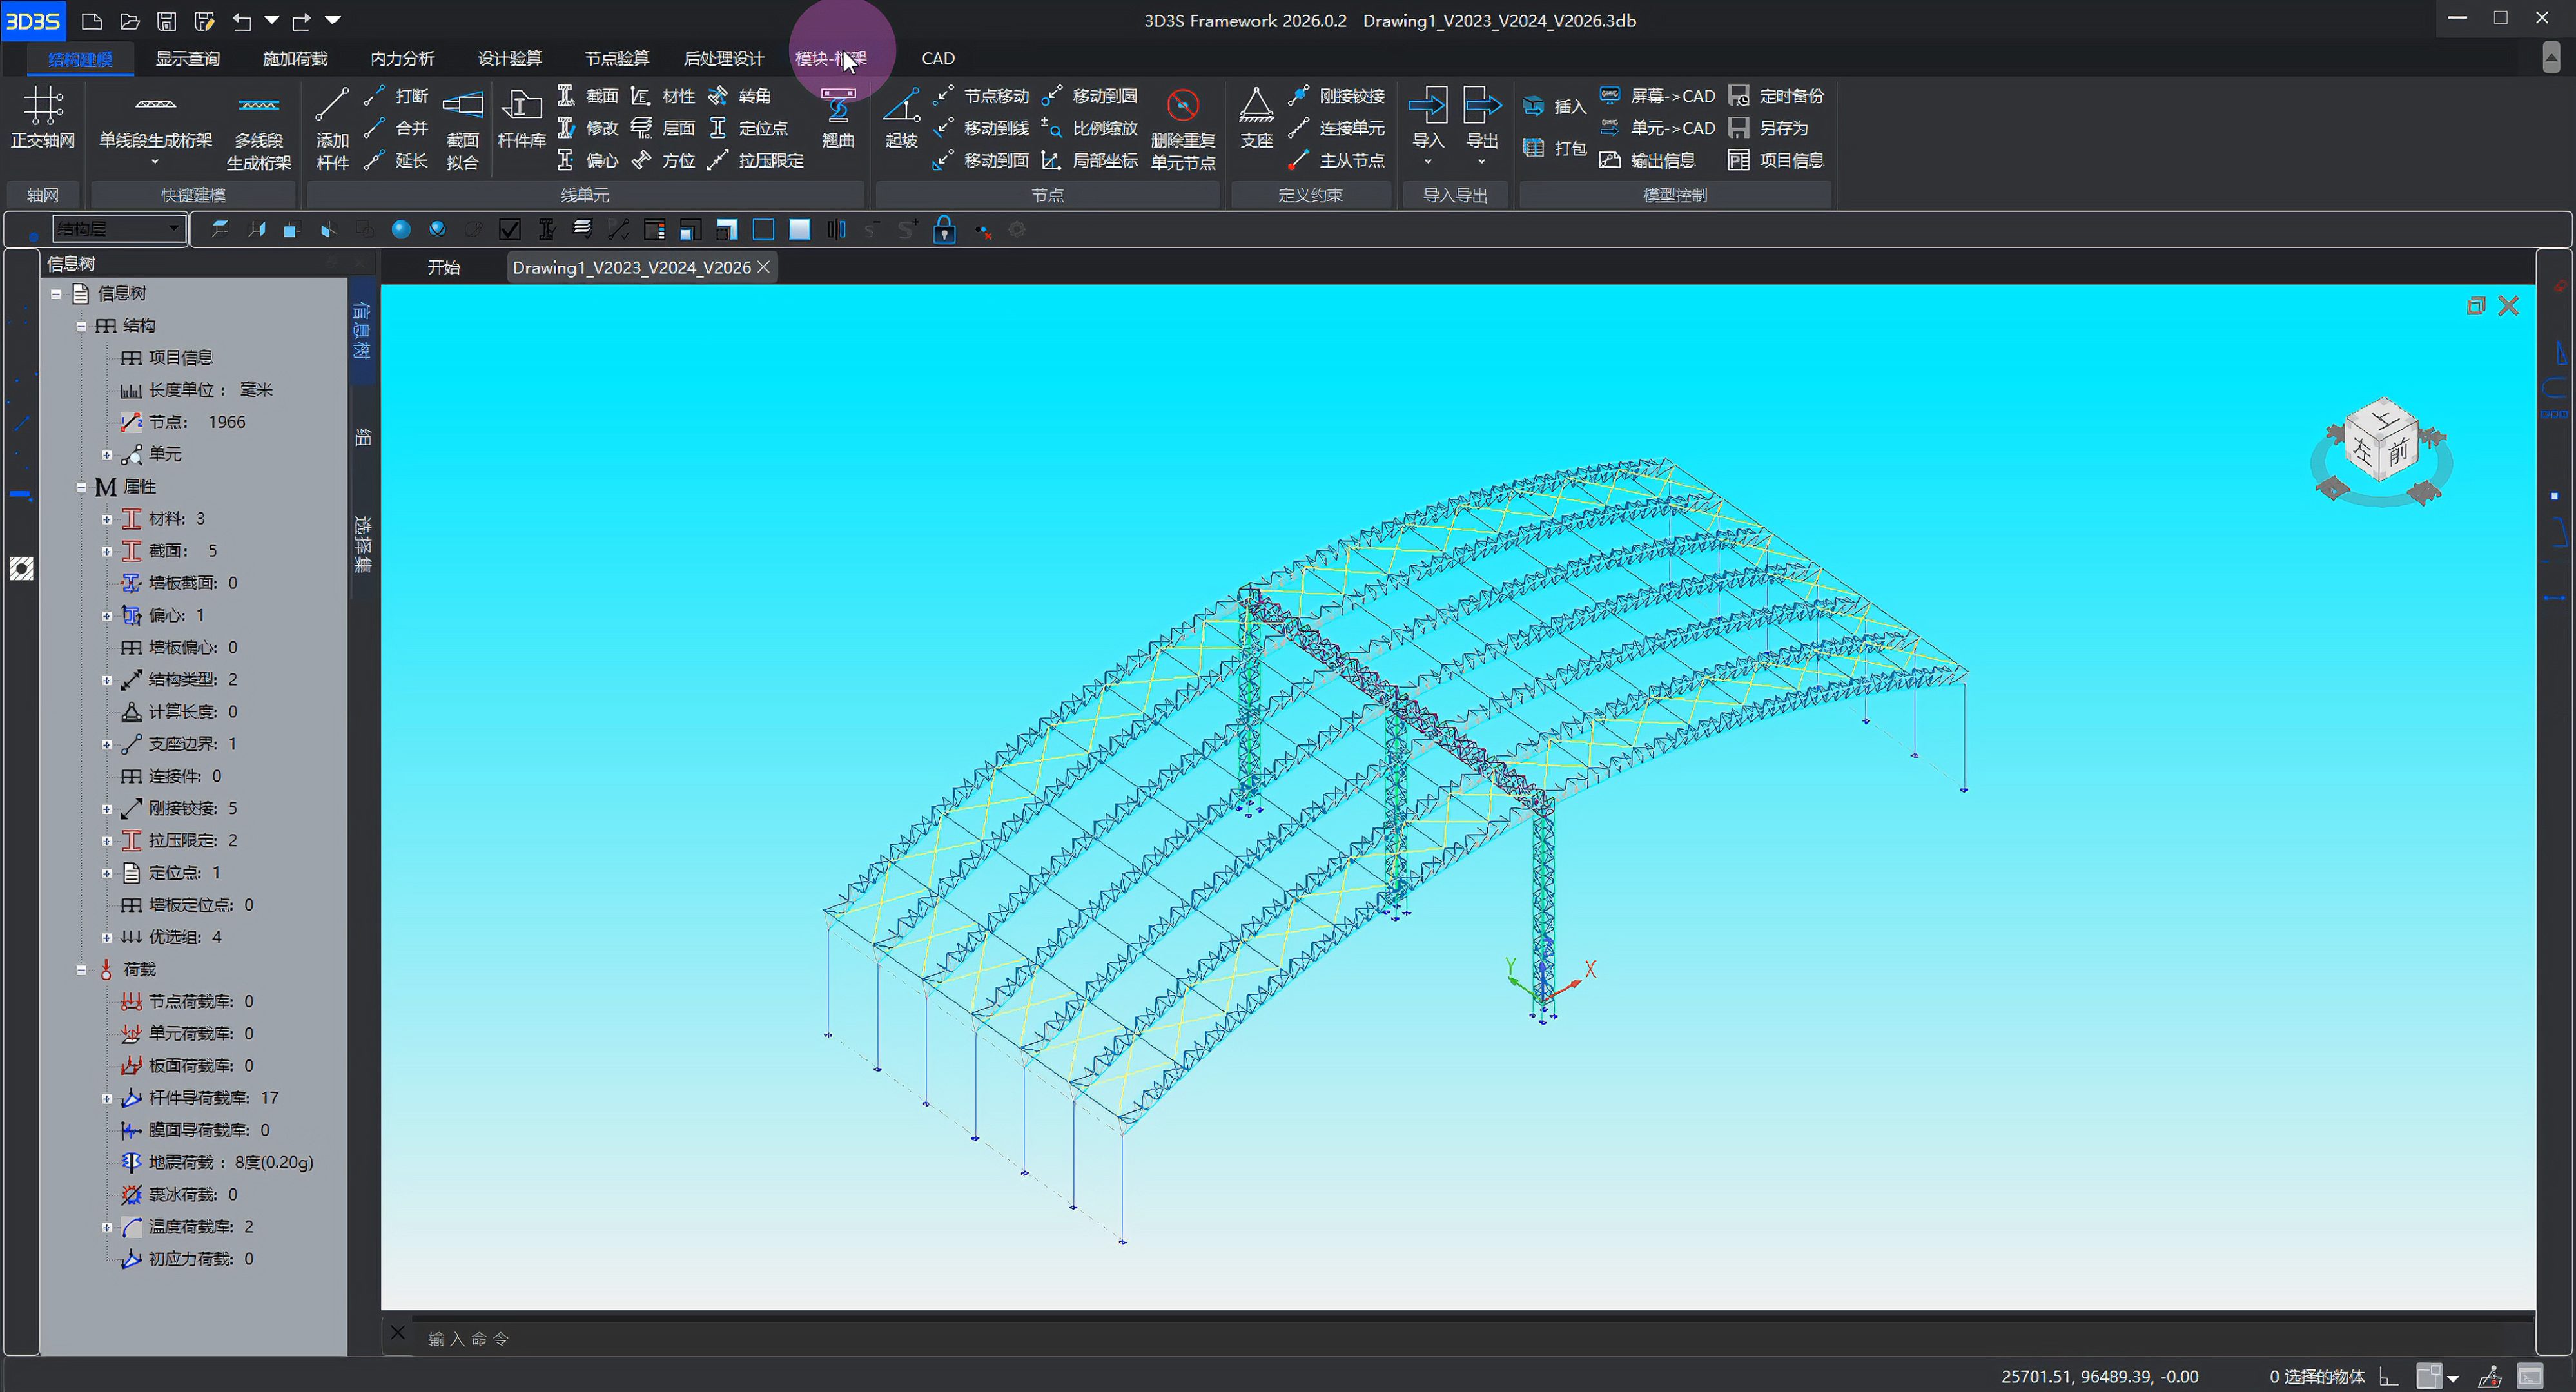This screenshot has height=1392, width=2576.
Task: Open the 结构层 layer dropdown
Action: tap(173, 229)
